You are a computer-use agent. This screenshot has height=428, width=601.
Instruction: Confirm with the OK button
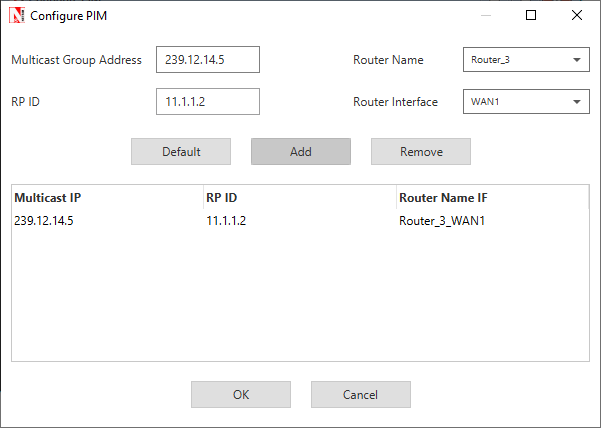point(241,395)
